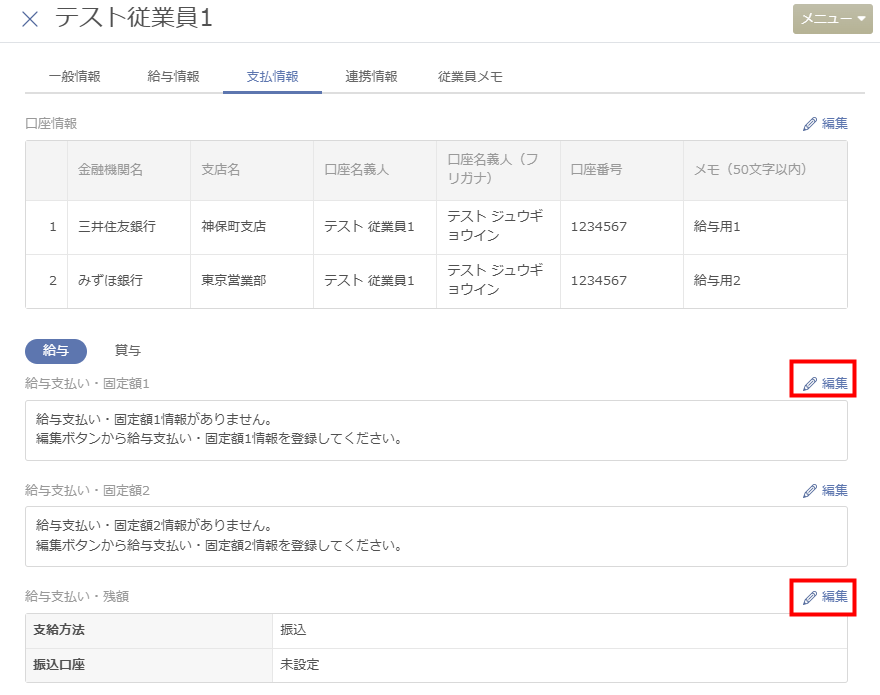Open the メニュー dropdown button
The height and width of the screenshot is (695, 880).
(832, 19)
